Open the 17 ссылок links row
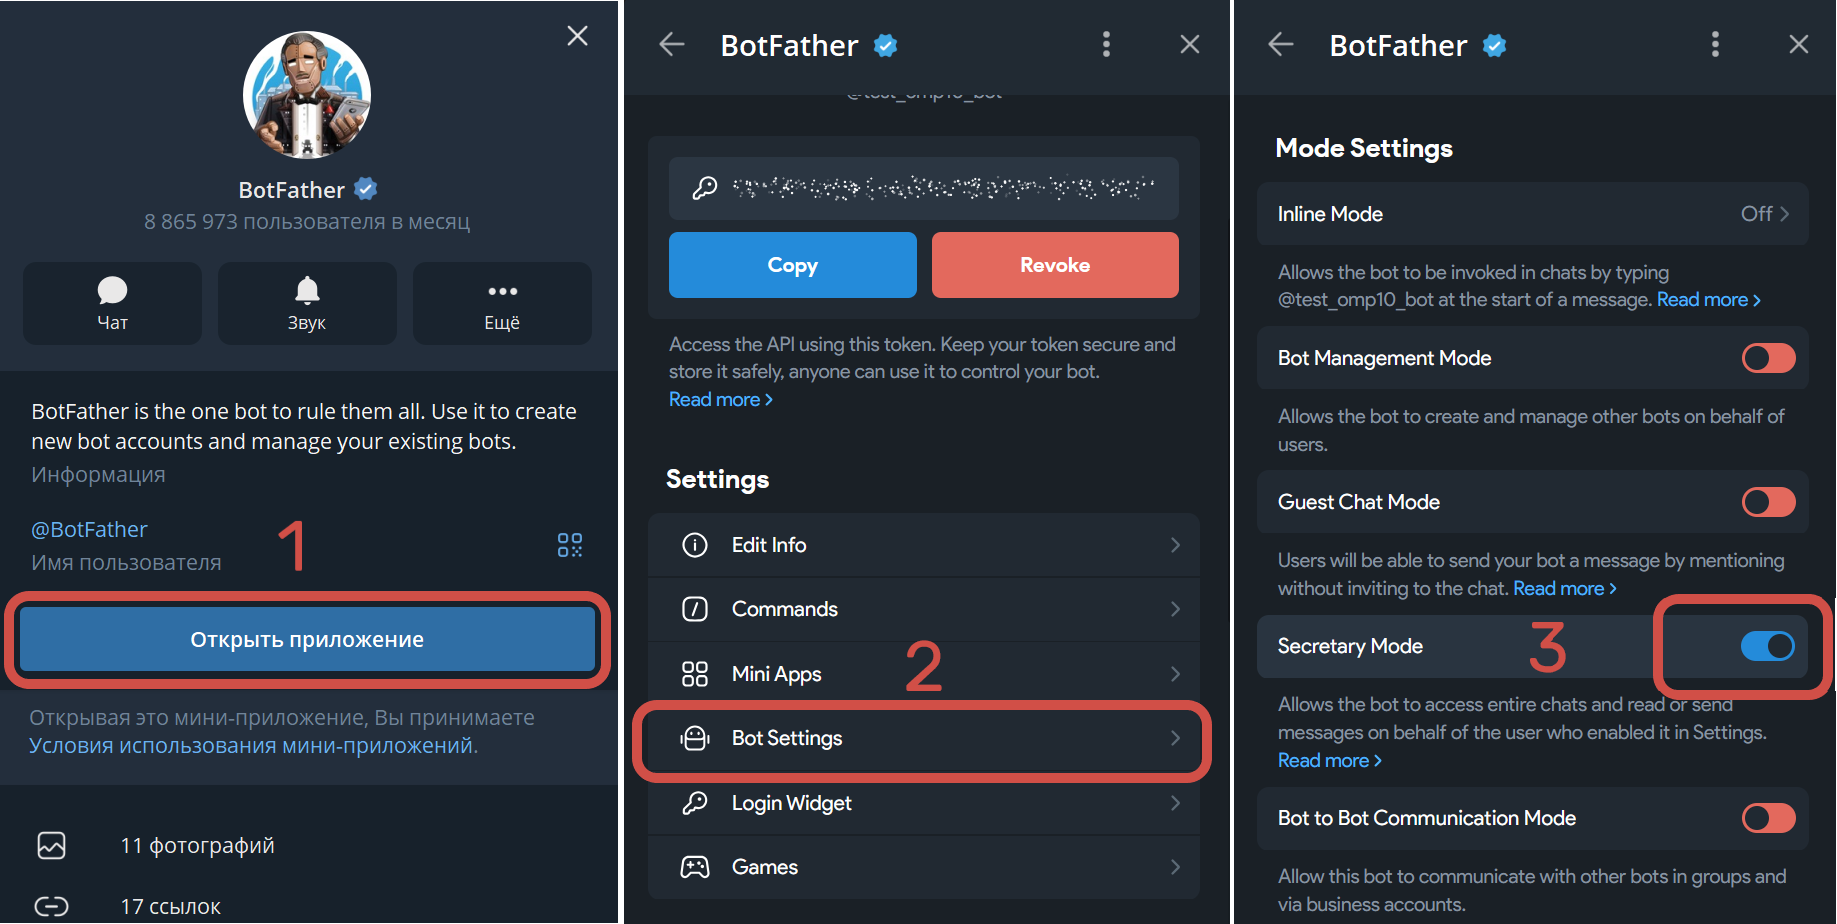The width and height of the screenshot is (1837, 924). (x=307, y=907)
